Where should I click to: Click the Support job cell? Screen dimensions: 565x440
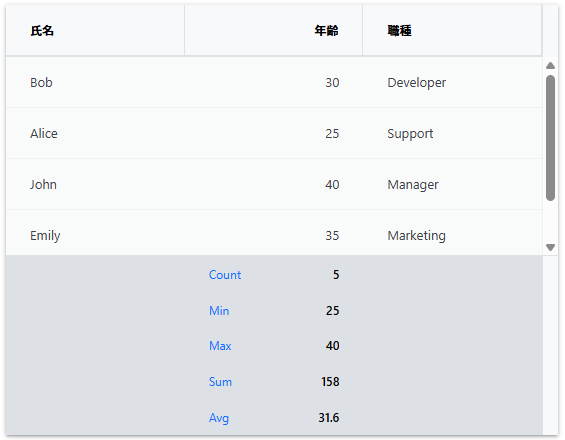click(452, 133)
